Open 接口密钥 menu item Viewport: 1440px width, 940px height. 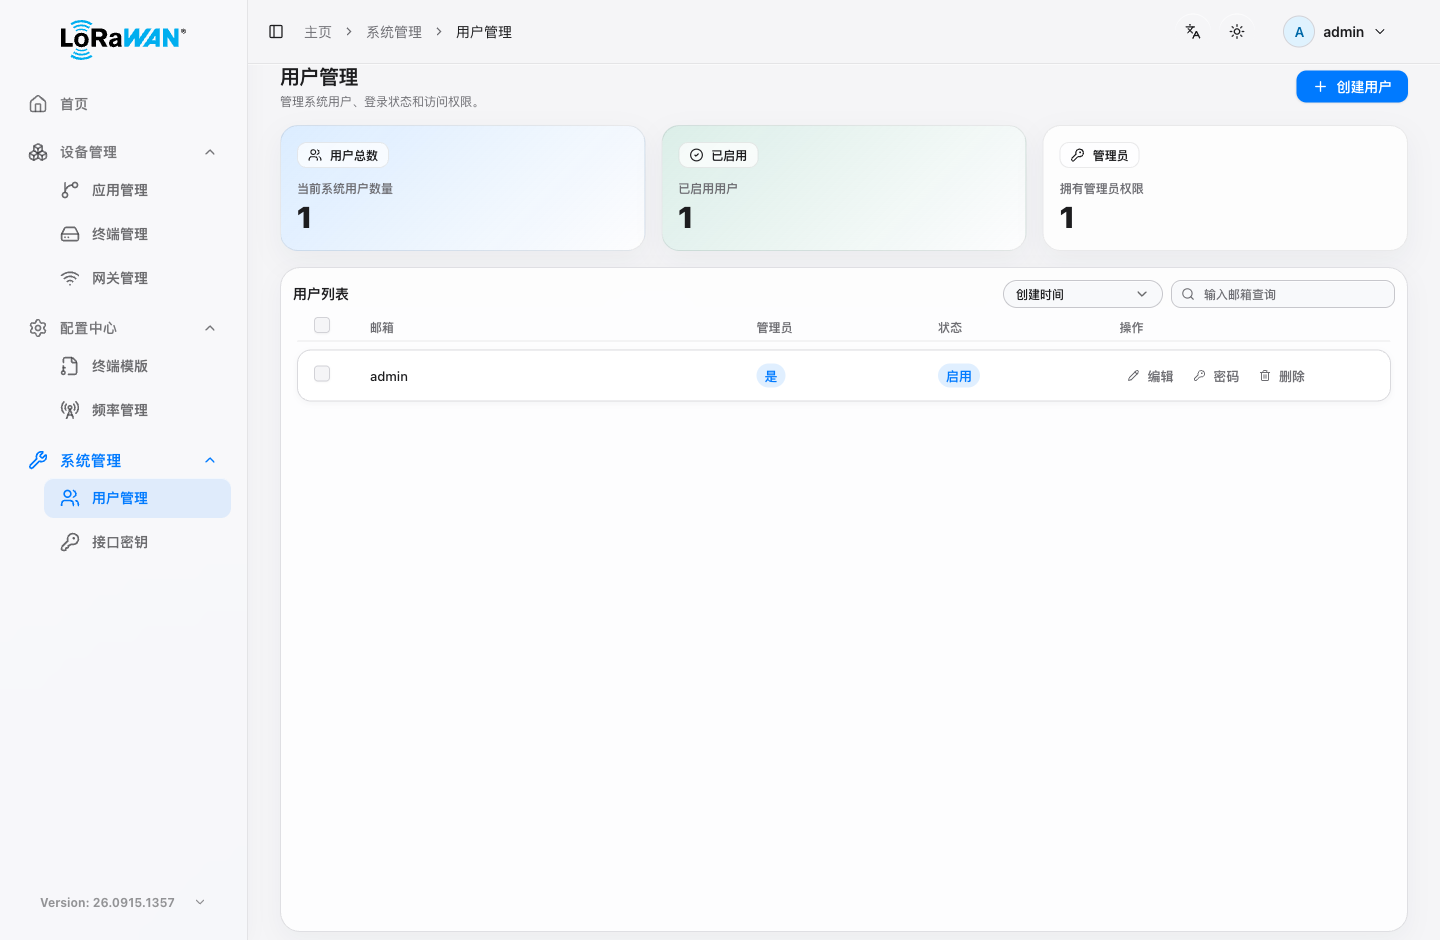coord(137,542)
